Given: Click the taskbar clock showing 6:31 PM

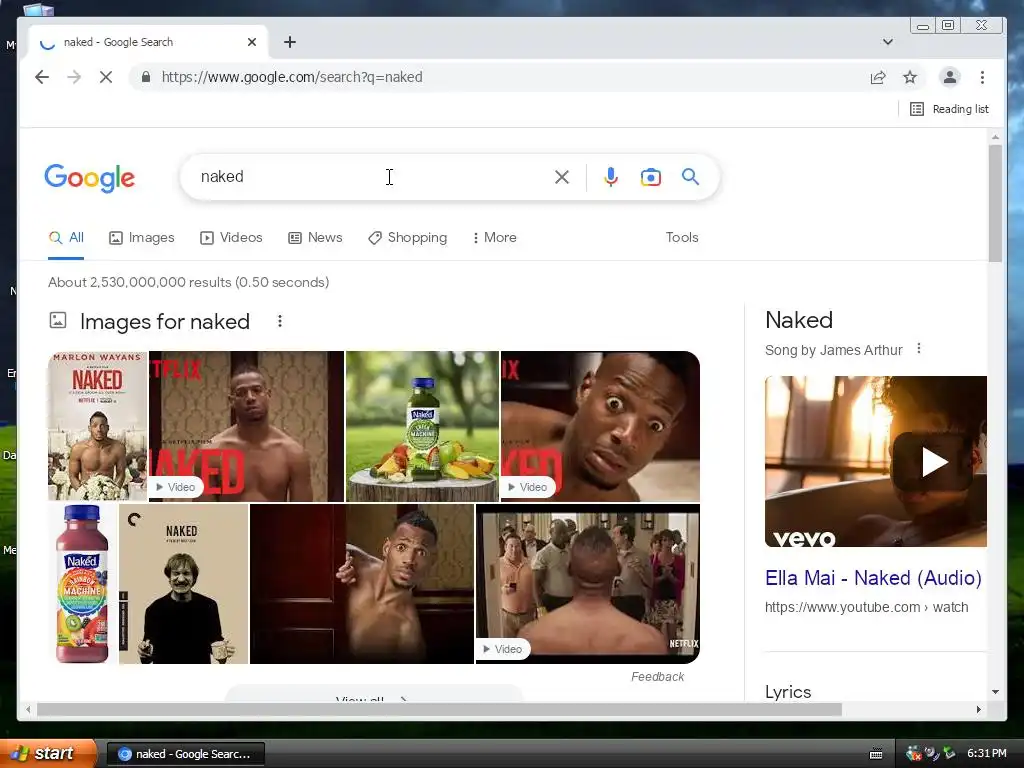Looking at the screenshot, I should pyautogui.click(x=986, y=754).
